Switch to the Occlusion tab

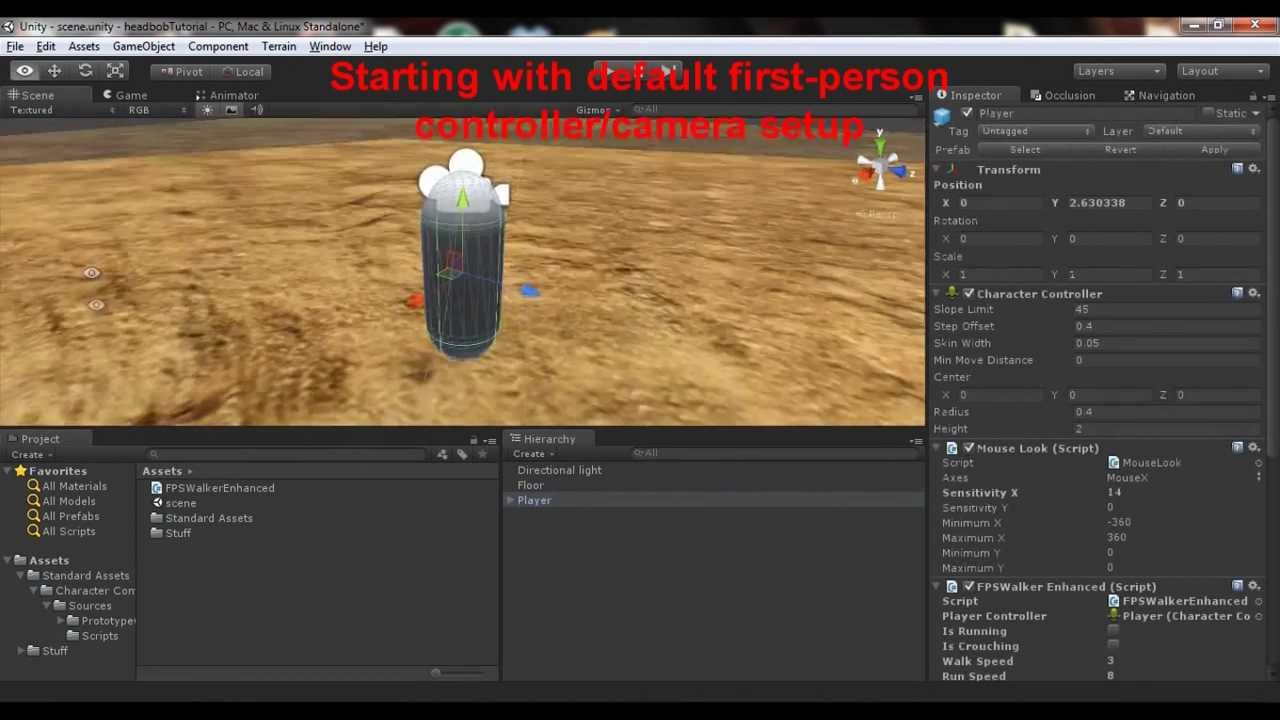click(1062, 95)
